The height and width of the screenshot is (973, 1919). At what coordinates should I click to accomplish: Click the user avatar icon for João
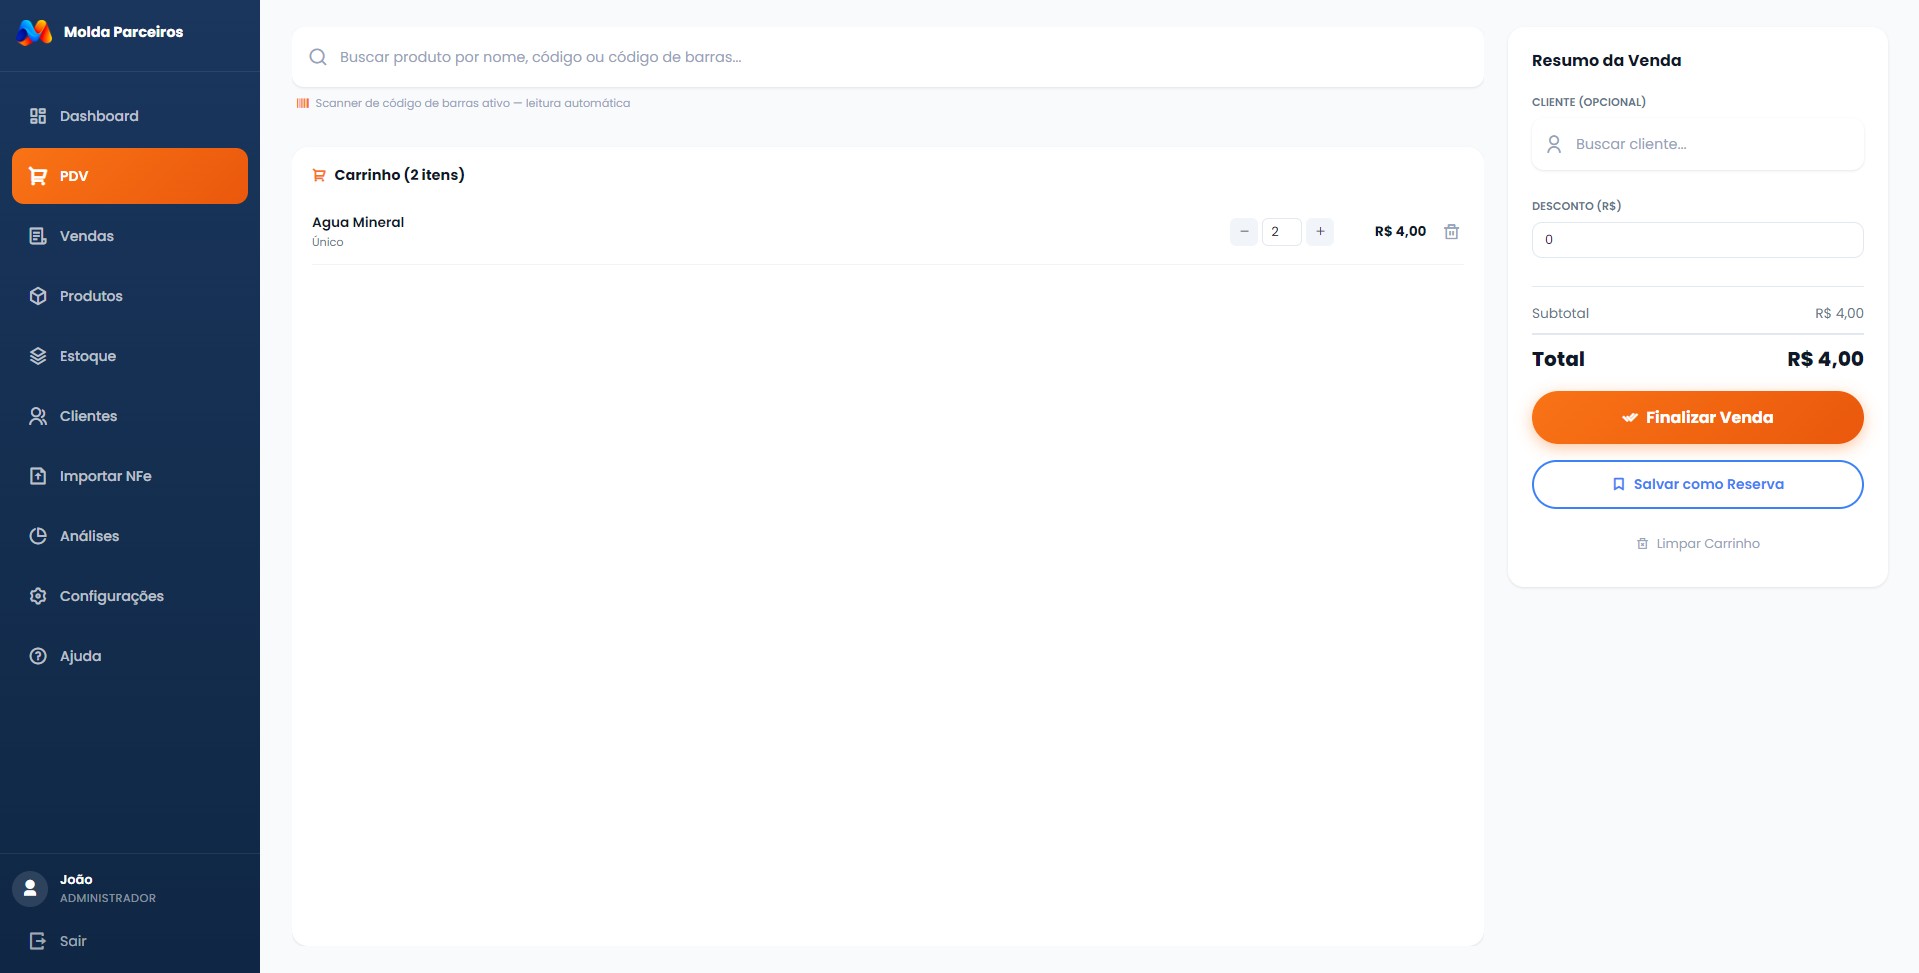(30, 888)
